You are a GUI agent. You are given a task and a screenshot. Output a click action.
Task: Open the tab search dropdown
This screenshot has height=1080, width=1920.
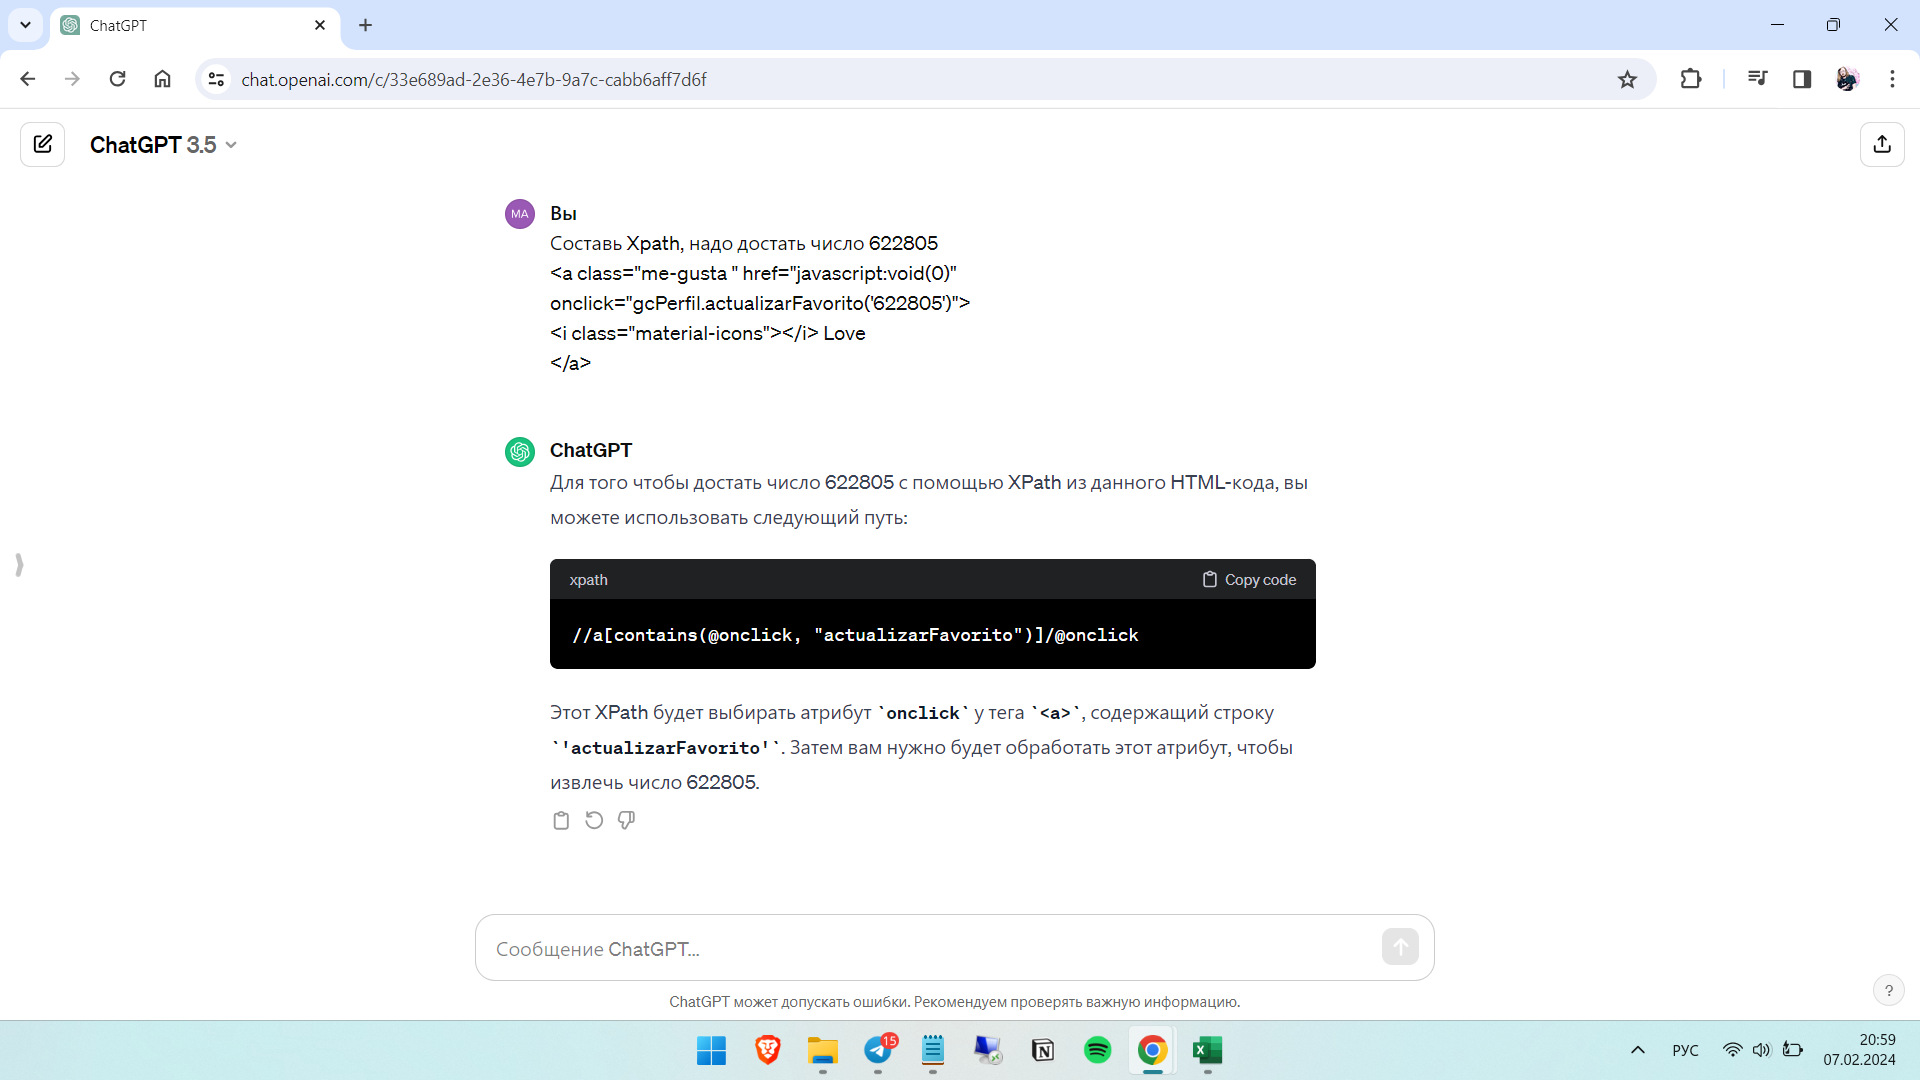25,25
